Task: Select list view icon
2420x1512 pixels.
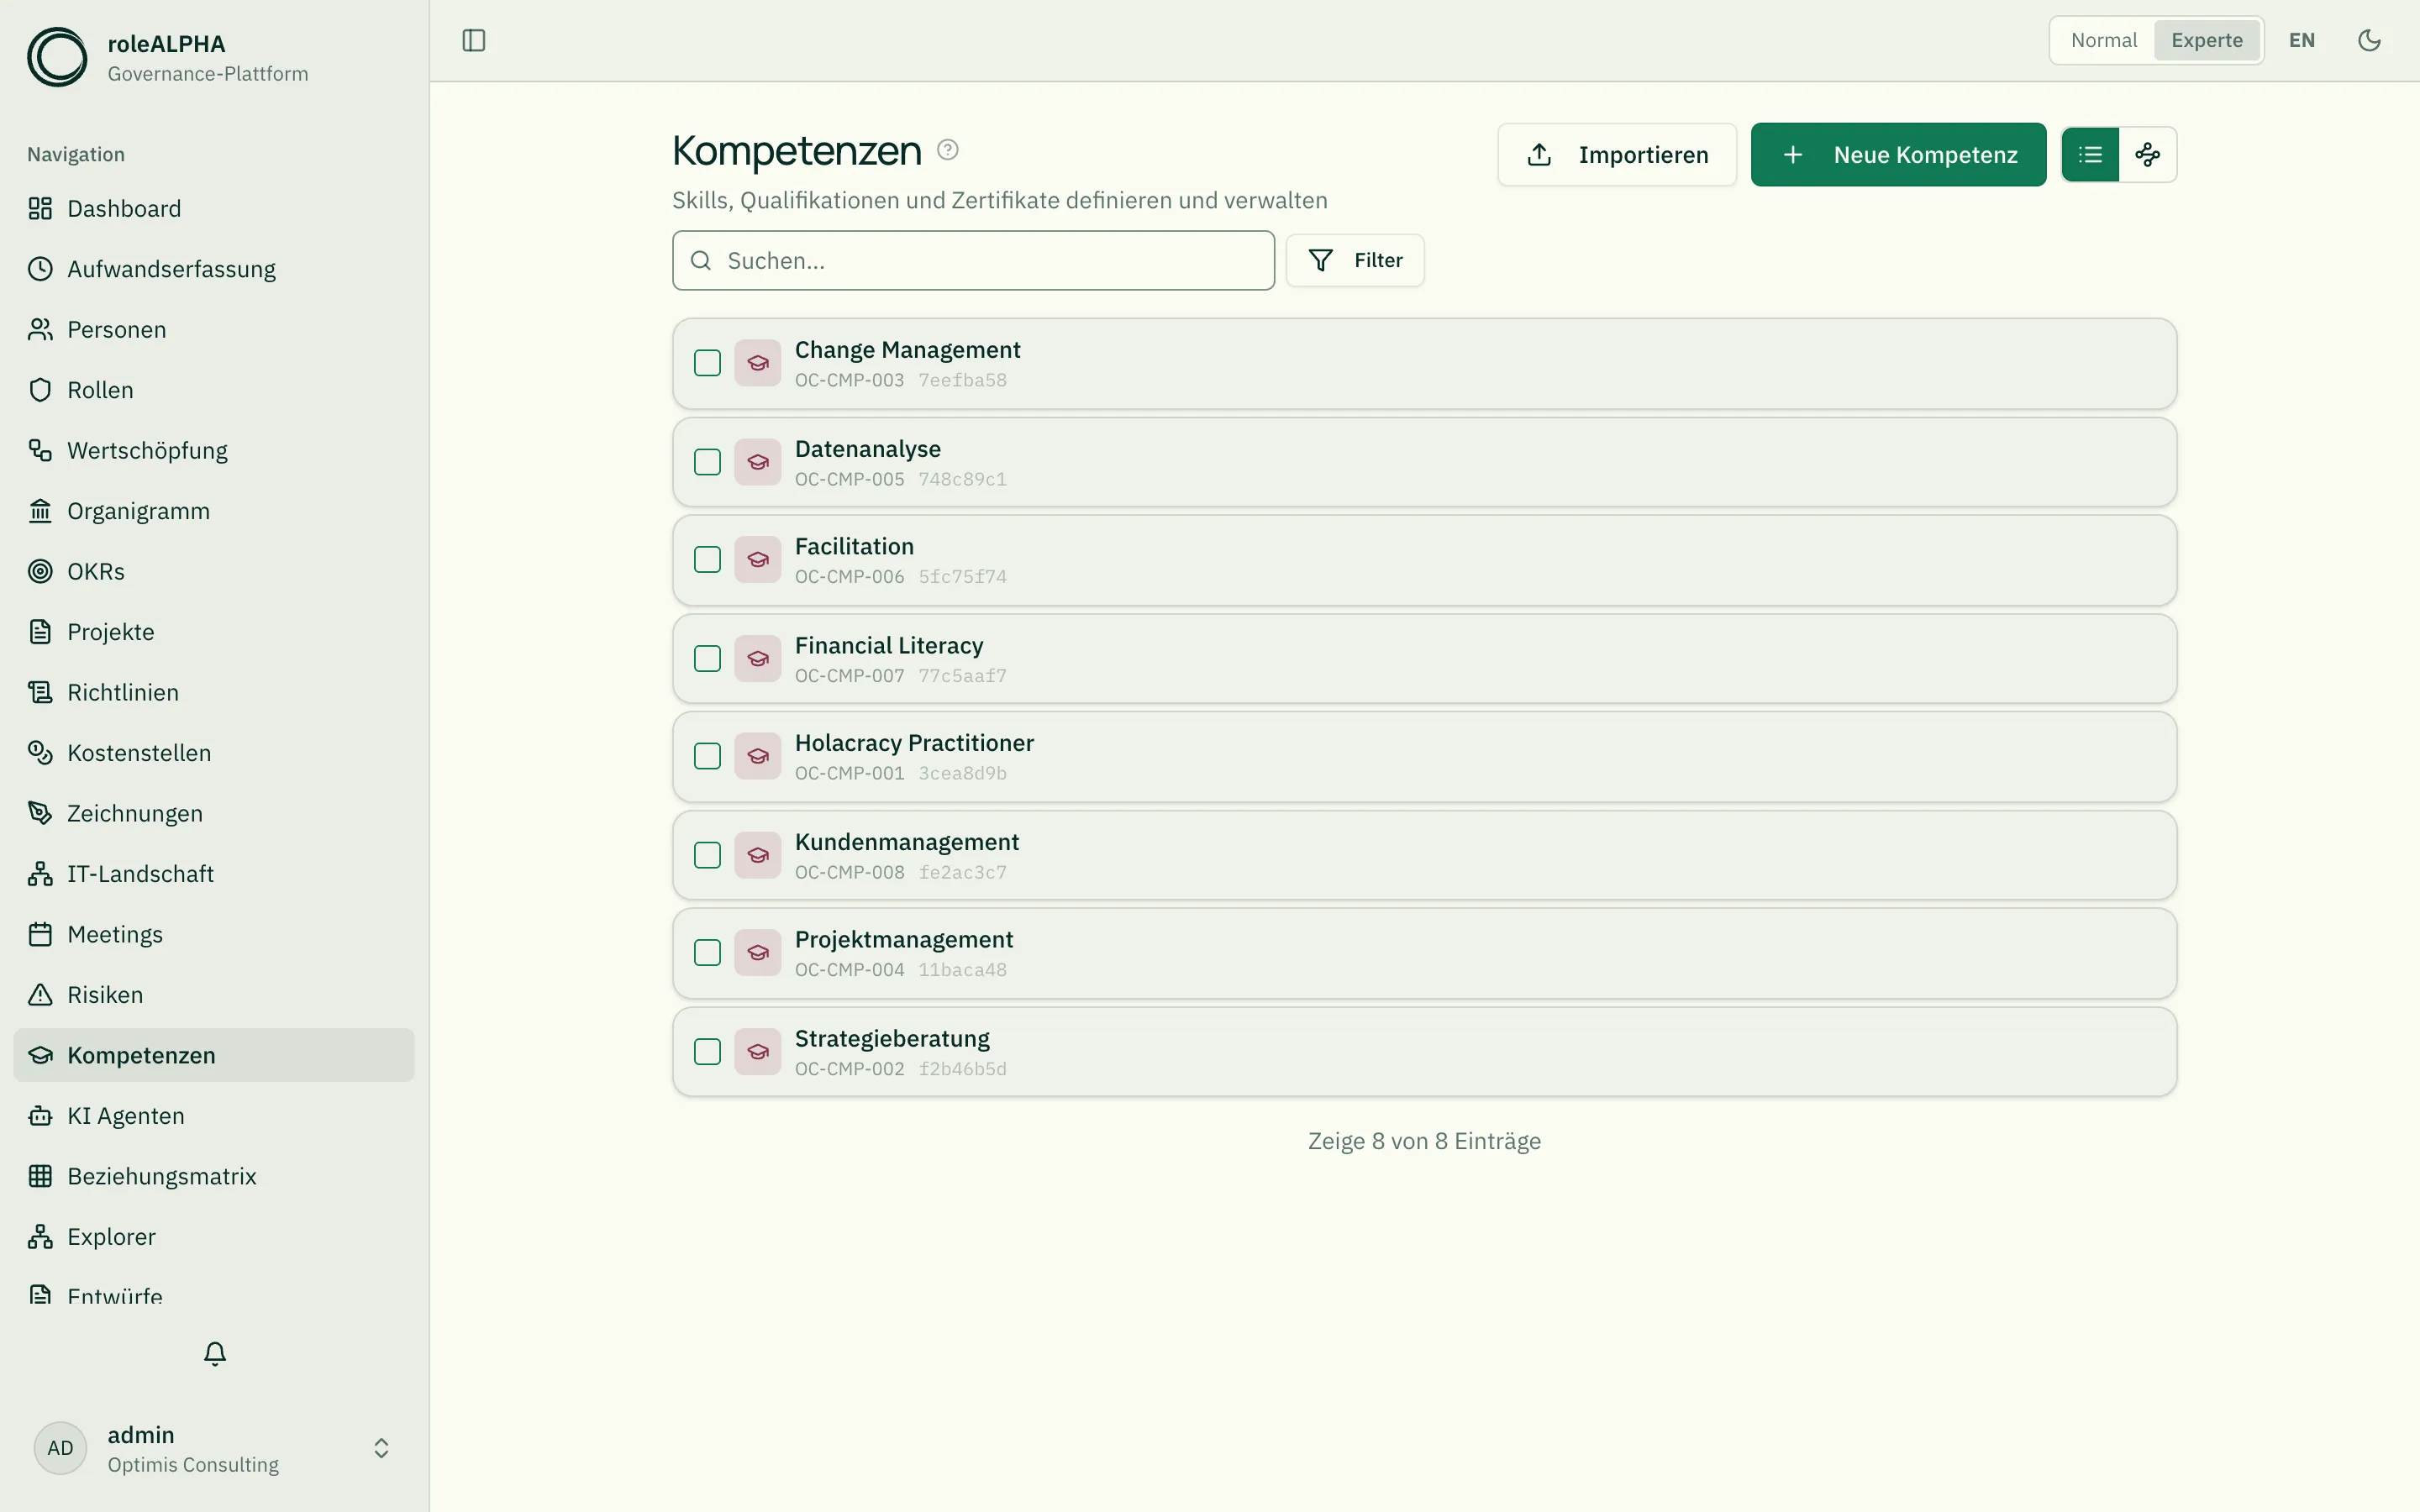Action: (x=2090, y=154)
